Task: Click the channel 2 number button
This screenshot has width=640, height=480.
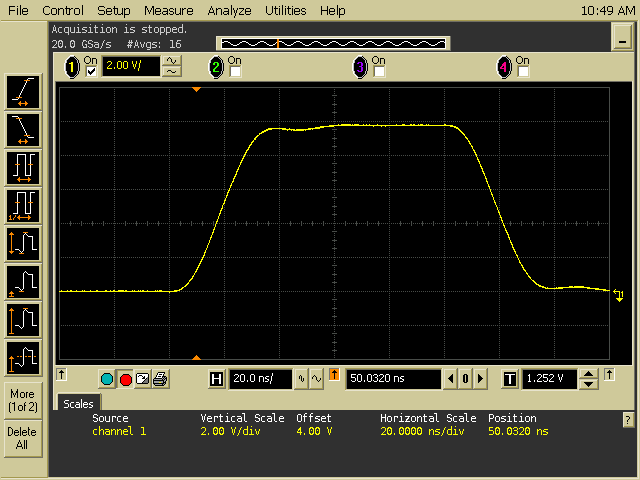Action: pyautogui.click(x=216, y=67)
